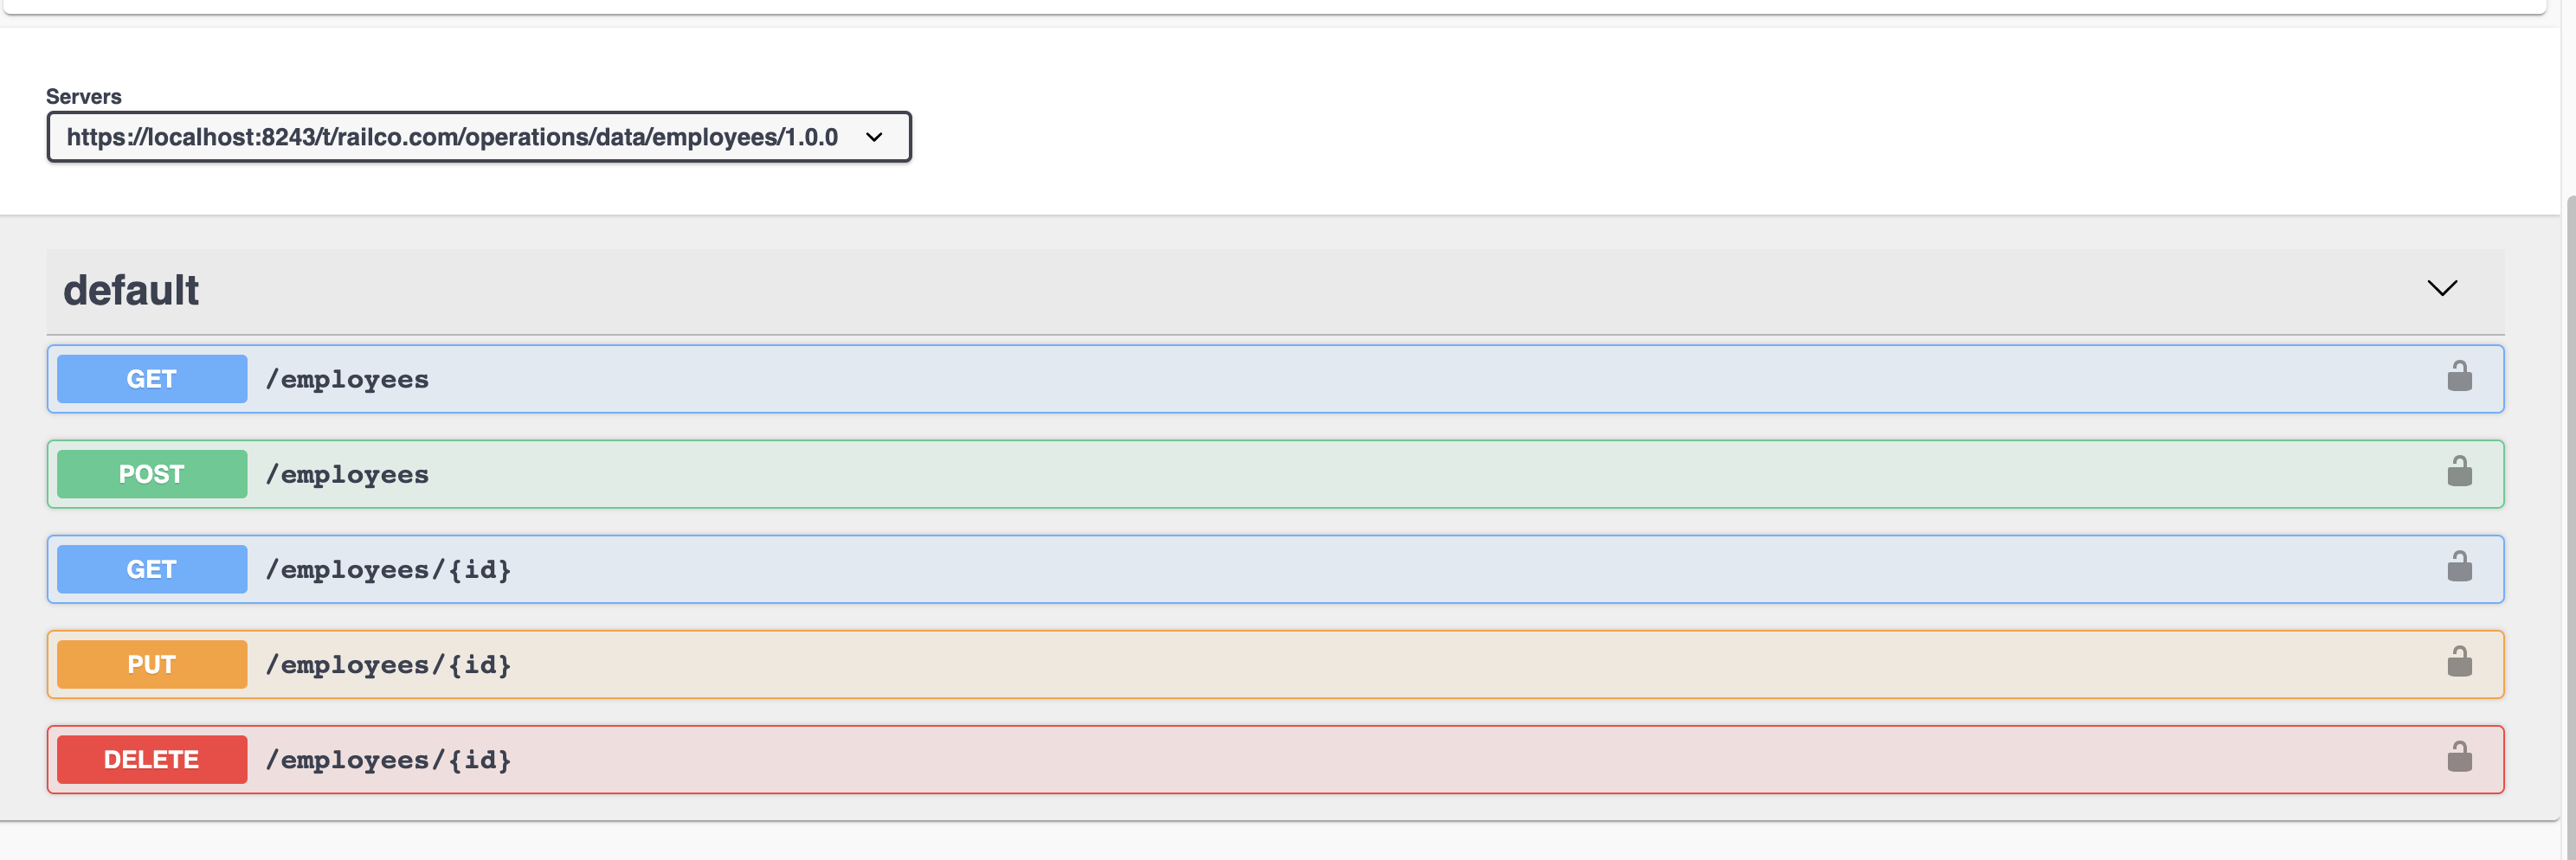Open the padlock on DELETE /employees/{id}
This screenshot has width=2576, height=860.
coord(2460,758)
